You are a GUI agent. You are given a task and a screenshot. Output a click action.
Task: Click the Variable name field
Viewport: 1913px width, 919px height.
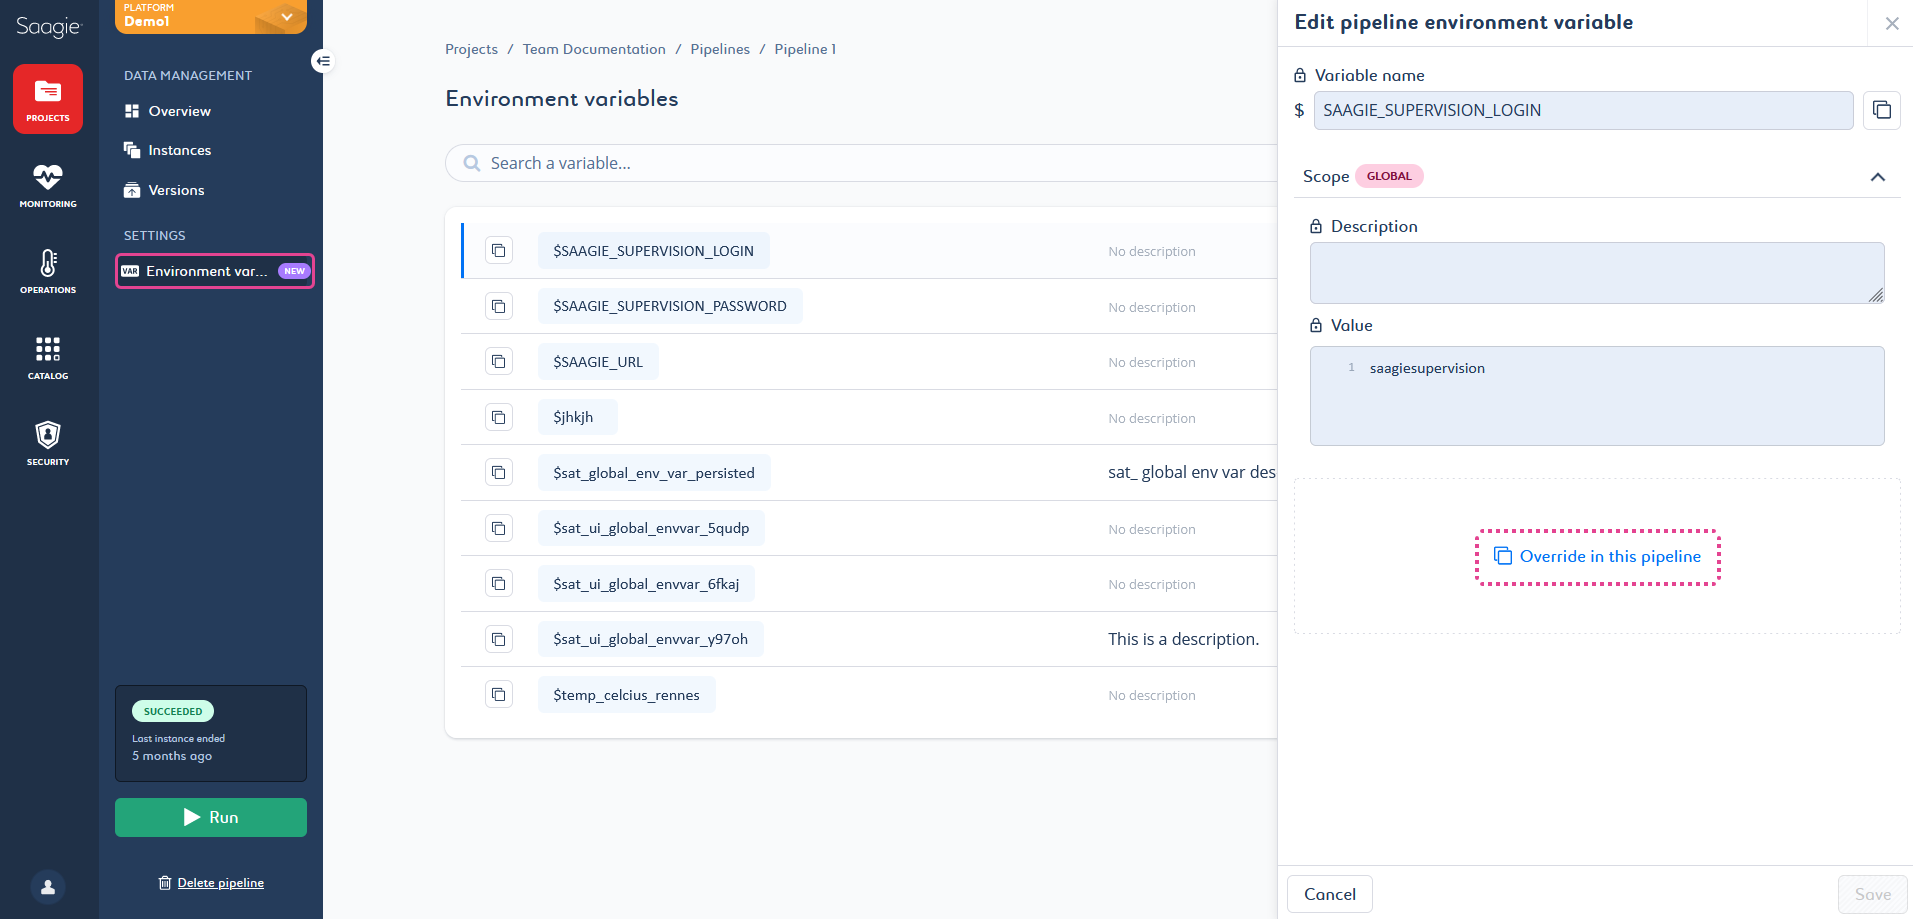pyautogui.click(x=1583, y=110)
